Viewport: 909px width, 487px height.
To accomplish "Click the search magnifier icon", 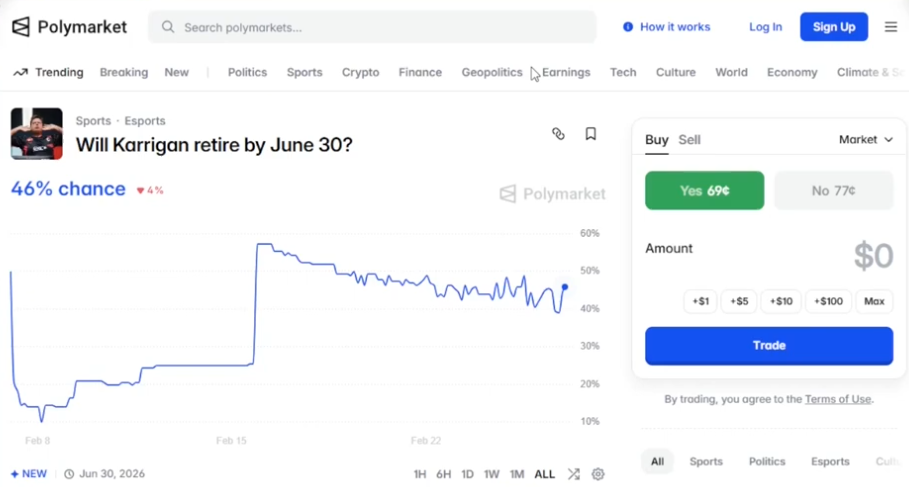I will [x=168, y=27].
